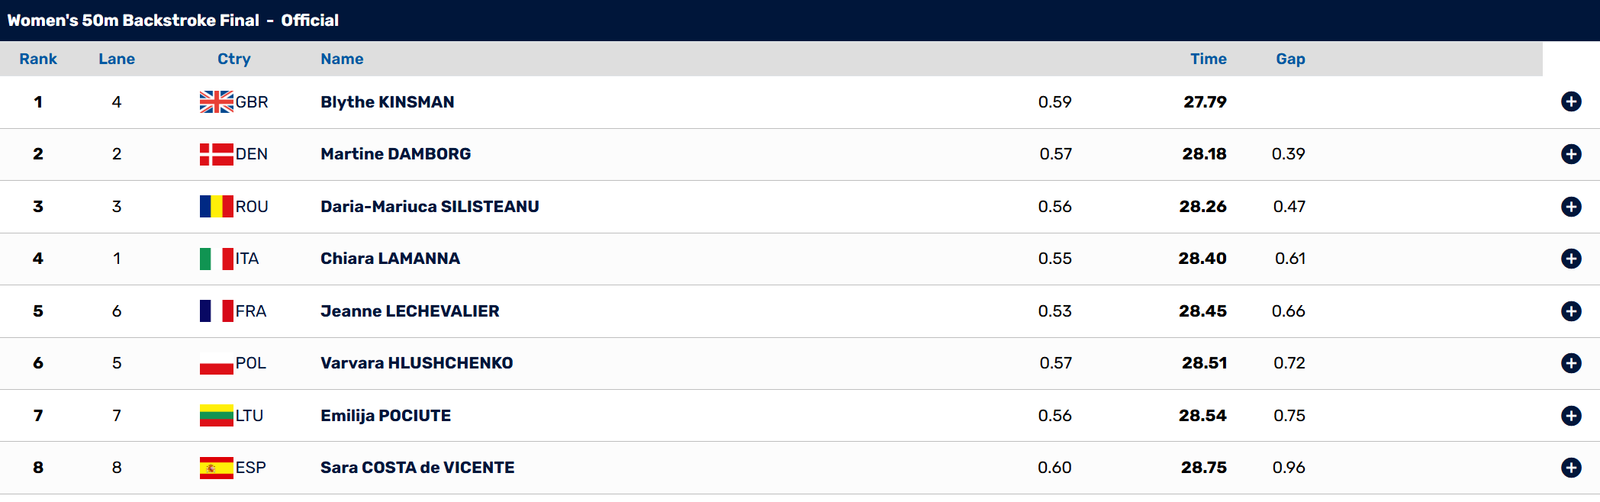Click the Poland flag icon
1600x502 pixels.
click(x=216, y=363)
